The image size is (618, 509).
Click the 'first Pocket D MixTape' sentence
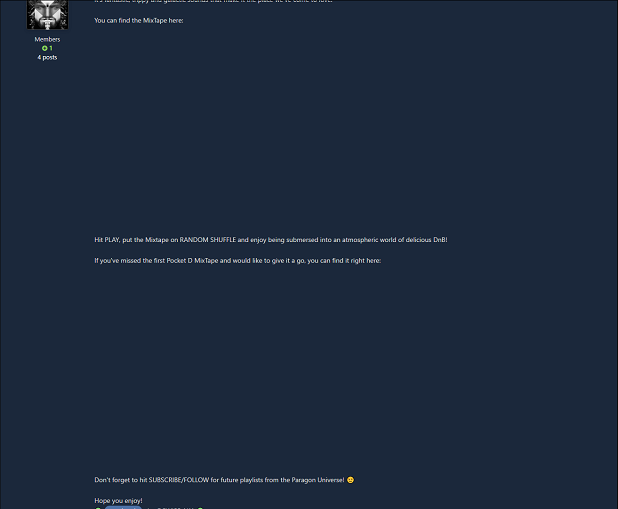(x=238, y=261)
